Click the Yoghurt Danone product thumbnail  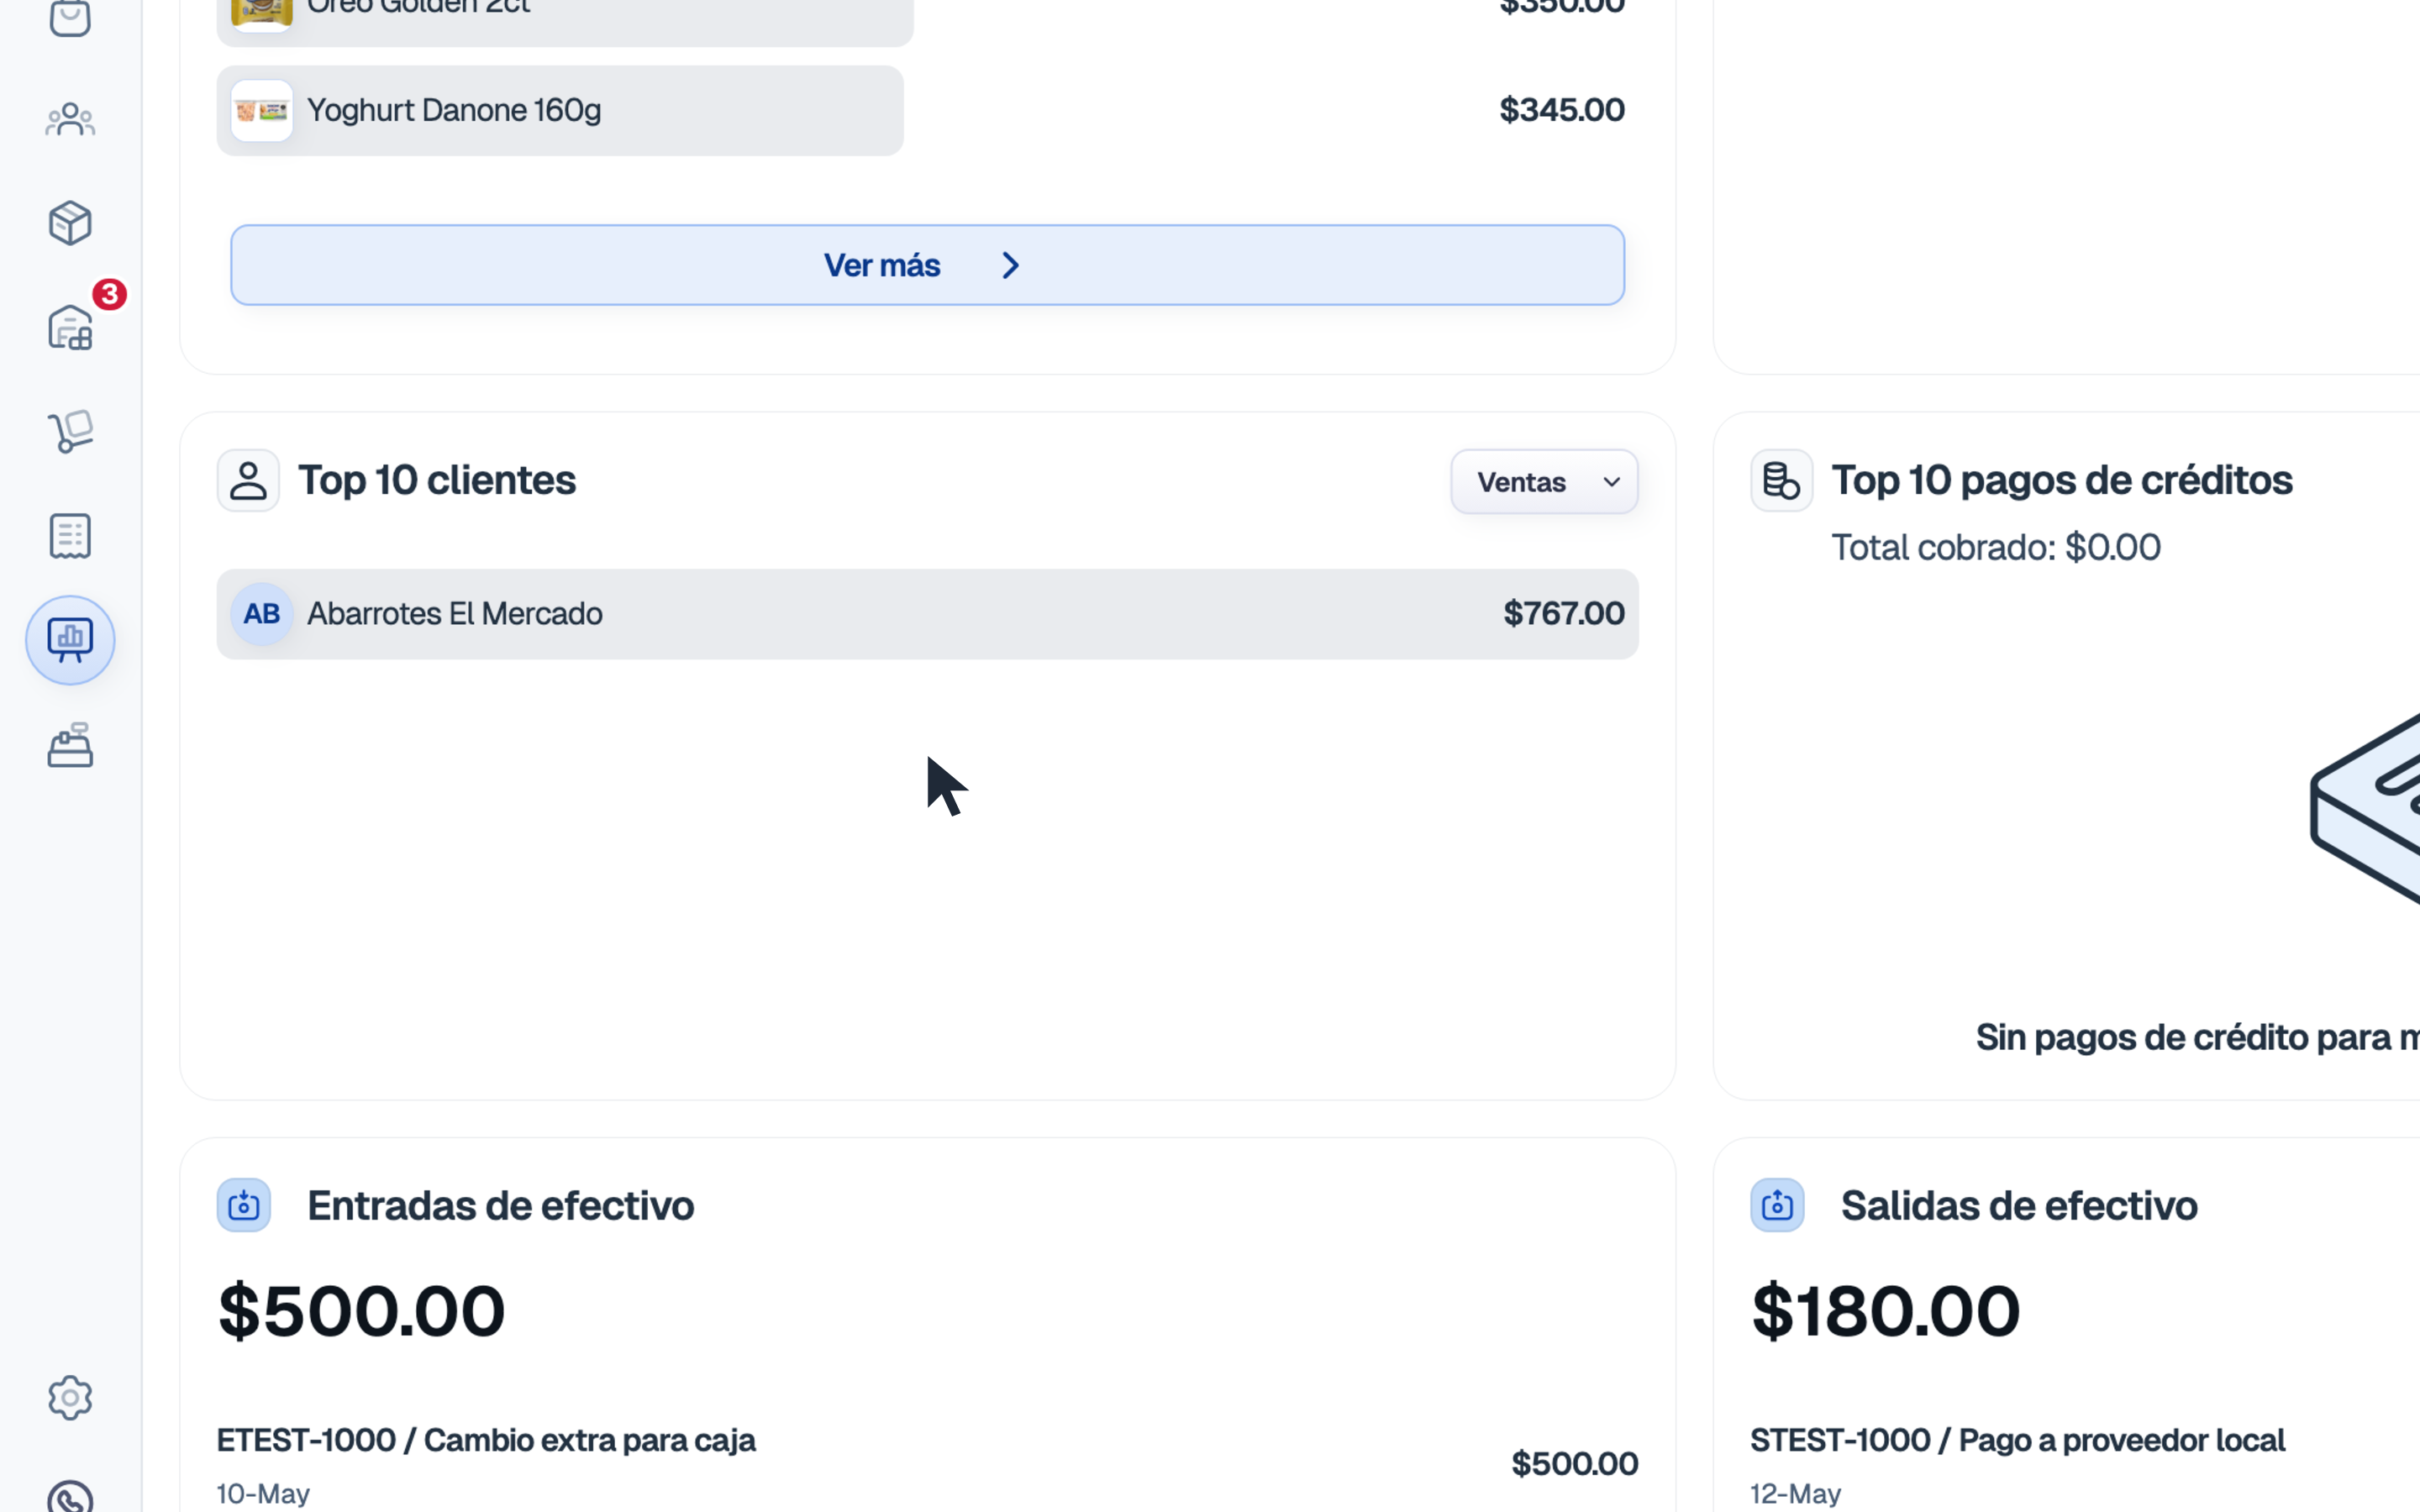[262, 110]
